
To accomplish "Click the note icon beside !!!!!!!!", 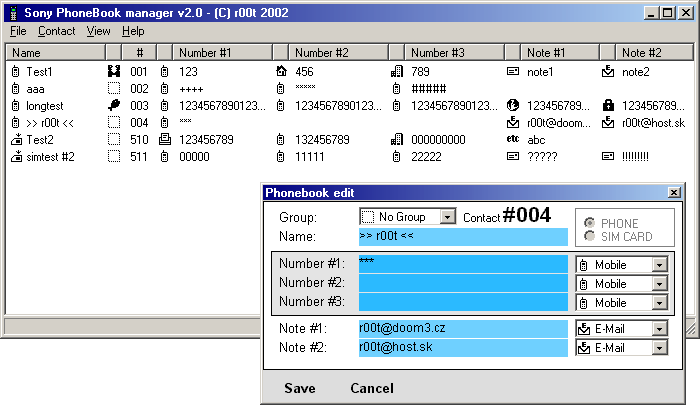I will pos(608,156).
